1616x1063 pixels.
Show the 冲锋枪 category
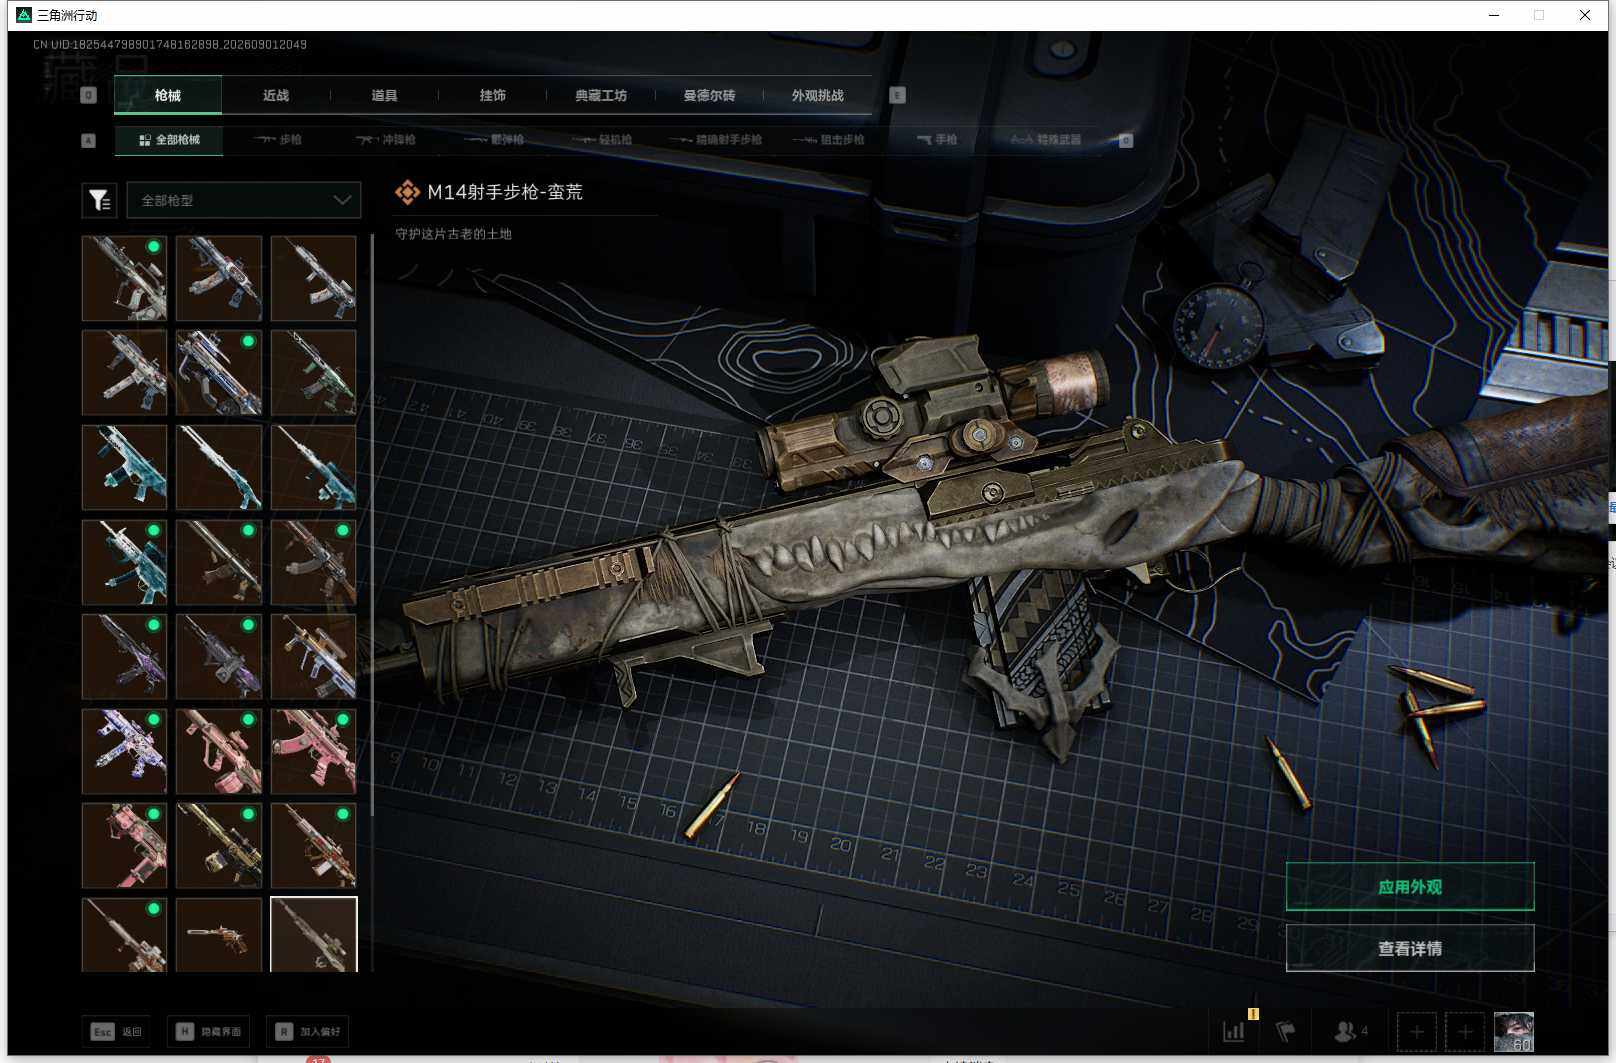386,140
